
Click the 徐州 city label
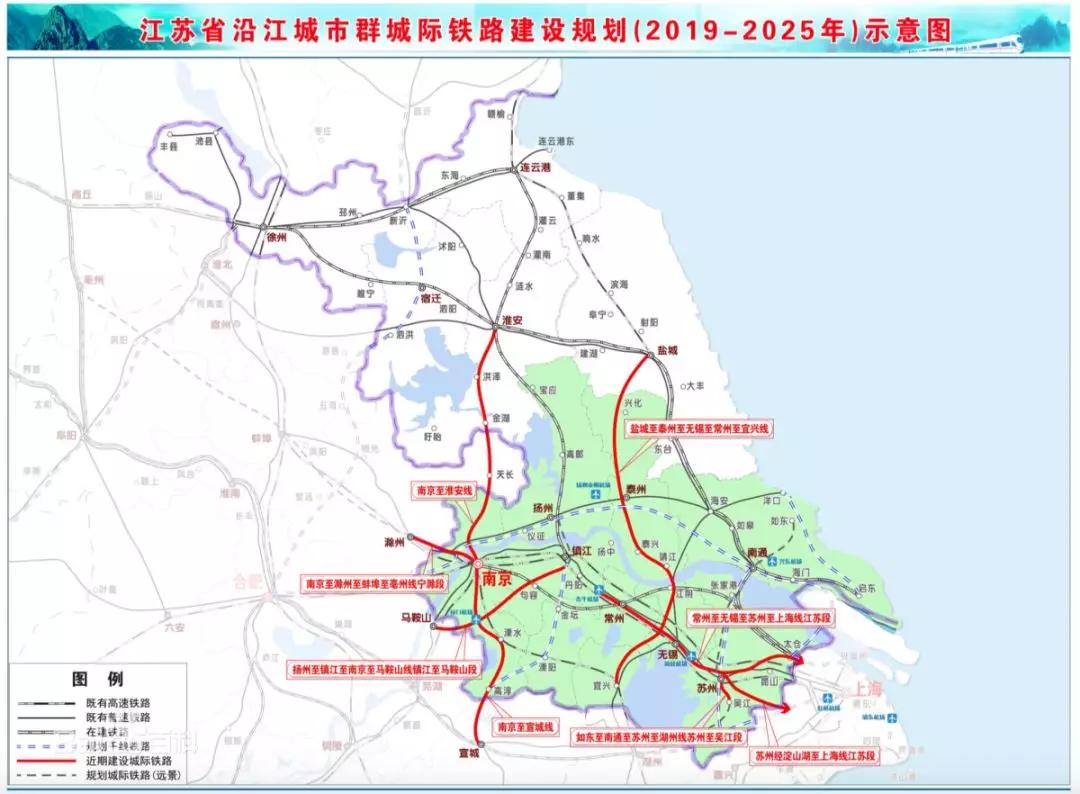point(276,237)
